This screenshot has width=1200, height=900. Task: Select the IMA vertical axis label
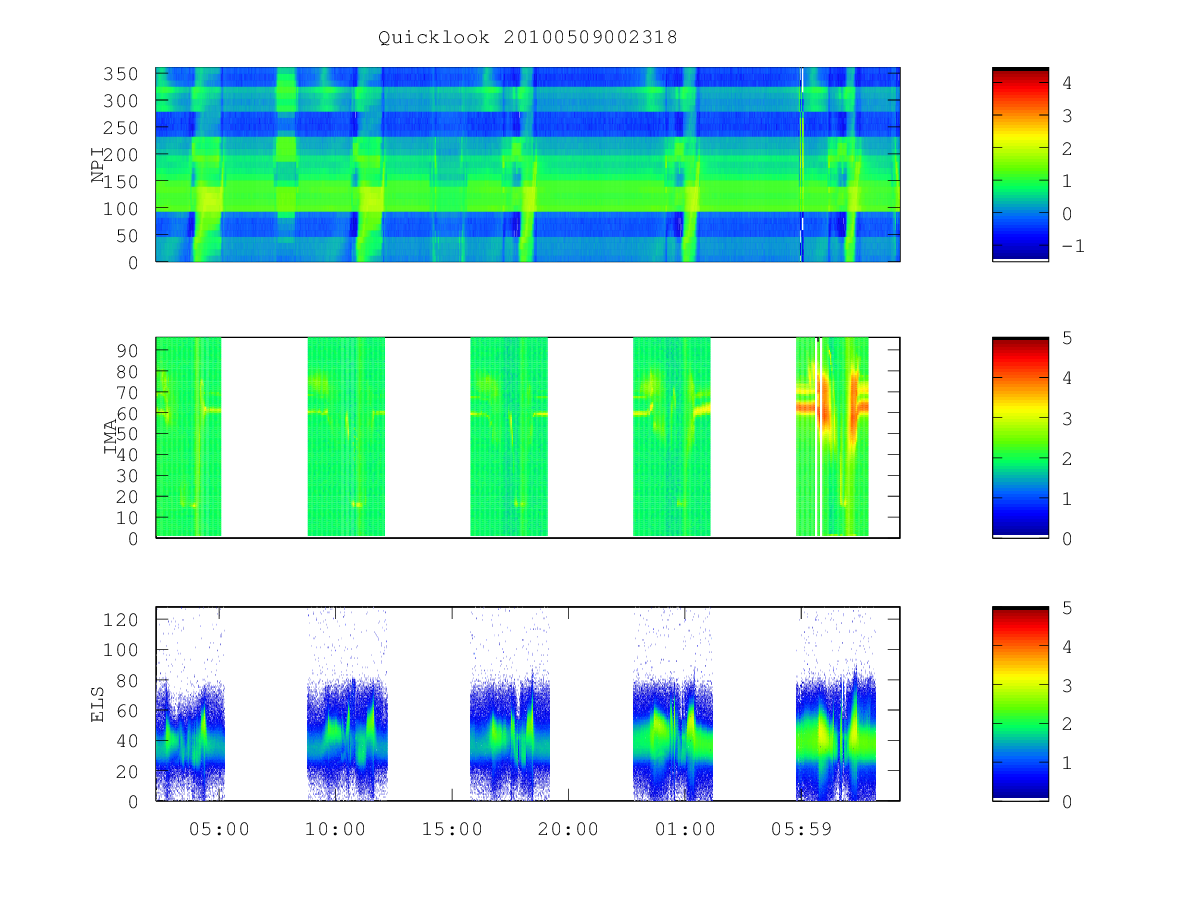coord(110,437)
